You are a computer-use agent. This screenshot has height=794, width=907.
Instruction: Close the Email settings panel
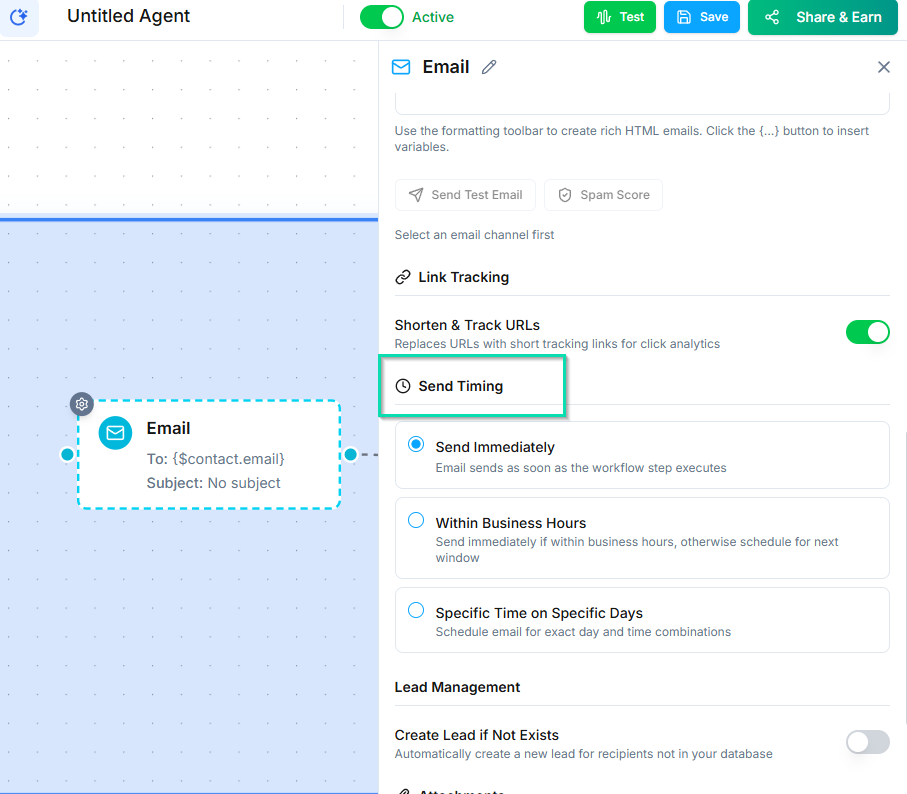(883, 67)
